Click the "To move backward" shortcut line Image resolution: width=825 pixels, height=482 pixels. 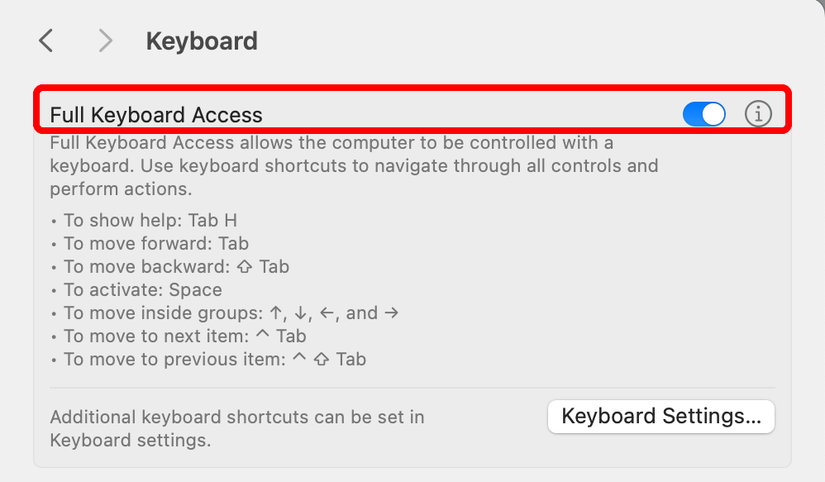(x=176, y=267)
